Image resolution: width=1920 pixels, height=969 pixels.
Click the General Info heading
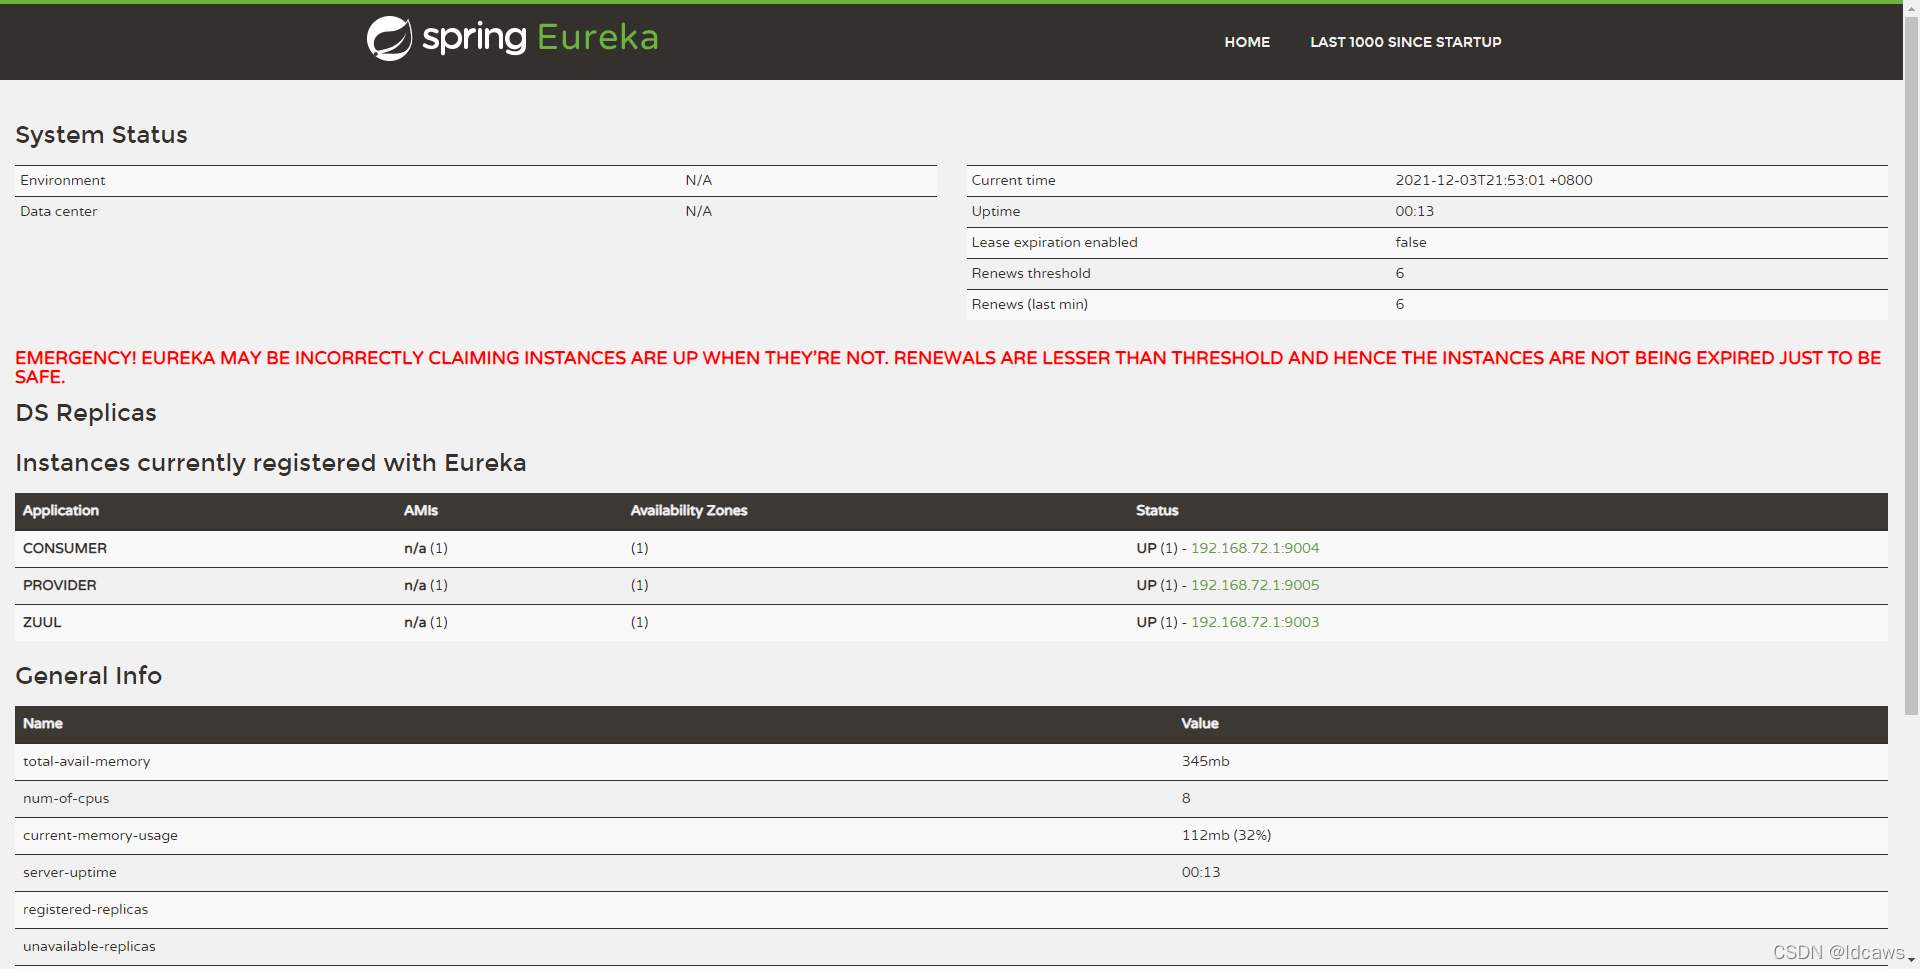tap(88, 676)
